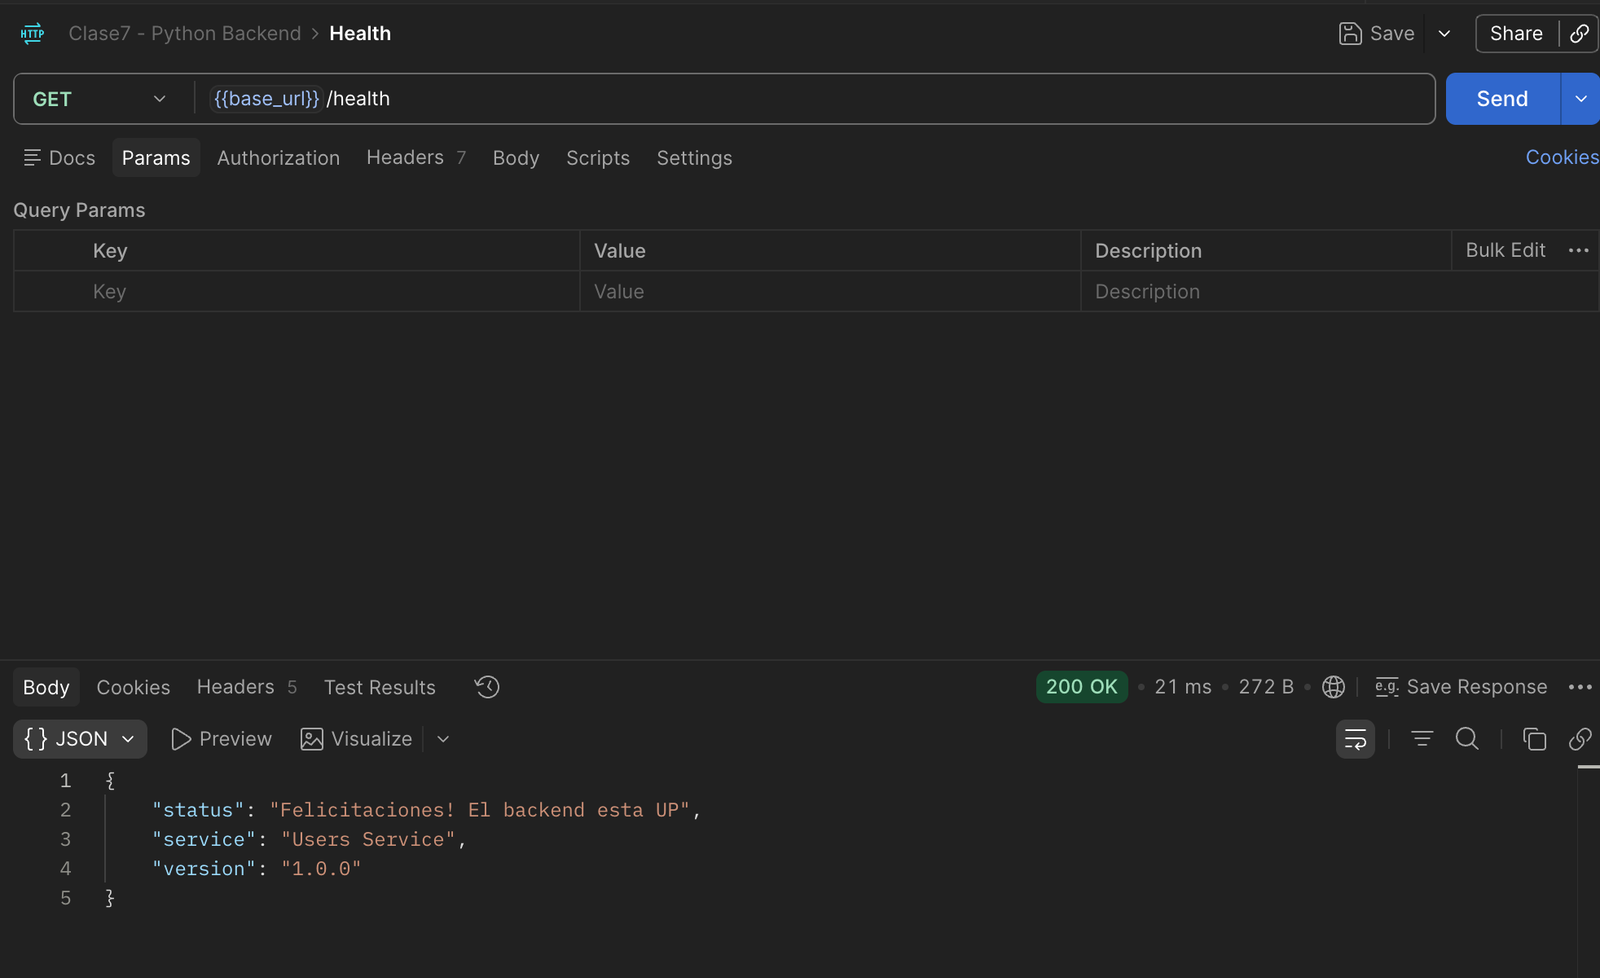Expand the Visualize options dropdown arrow
Viewport: 1600px width, 978px height.
pos(443,739)
